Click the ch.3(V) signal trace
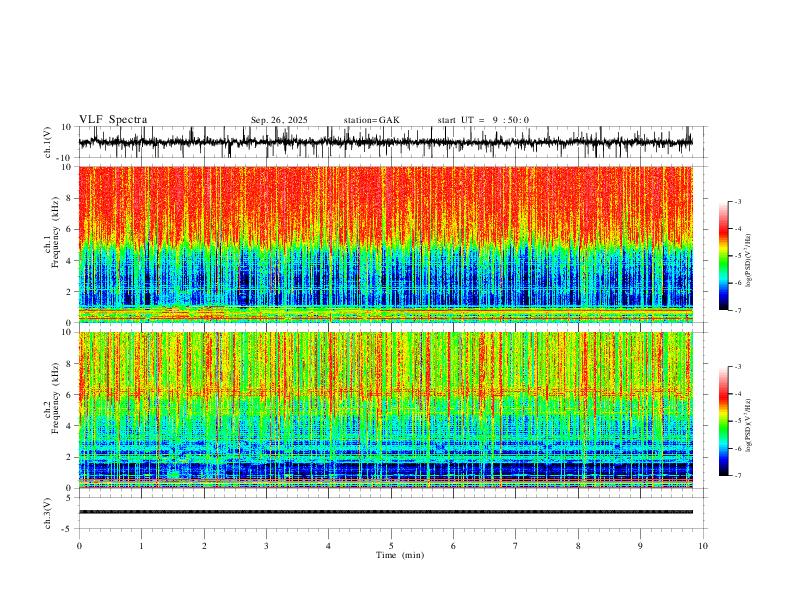Image resolution: width=792 pixels, height=612 pixels. pos(386,512)
